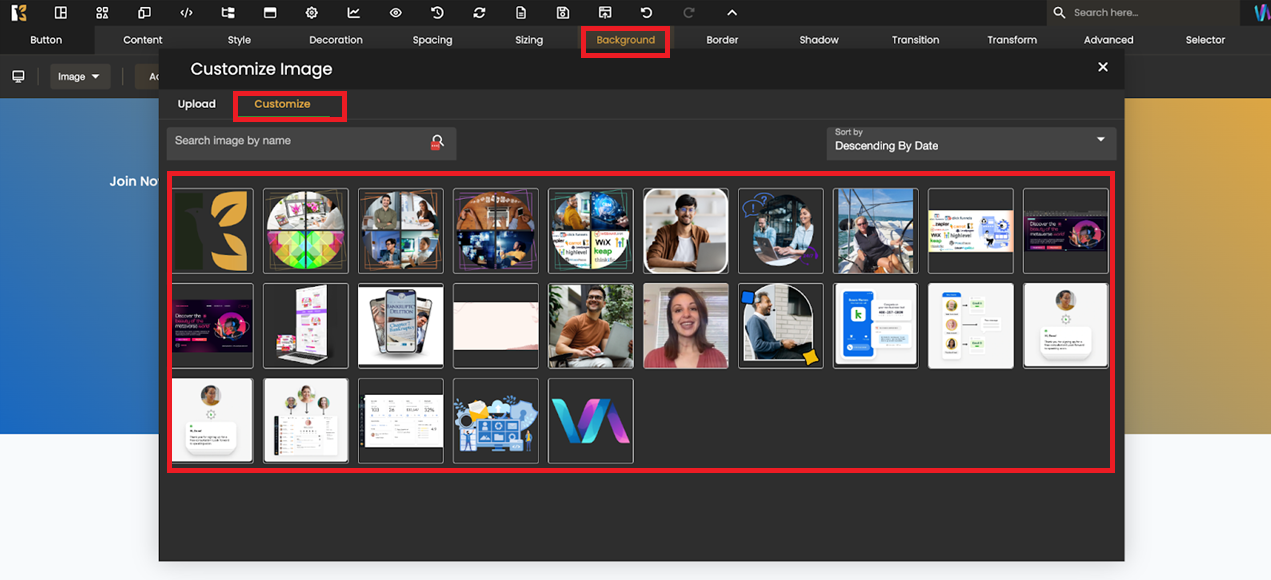Select the smiling woman thumbnail image

[x=686, y=326]
